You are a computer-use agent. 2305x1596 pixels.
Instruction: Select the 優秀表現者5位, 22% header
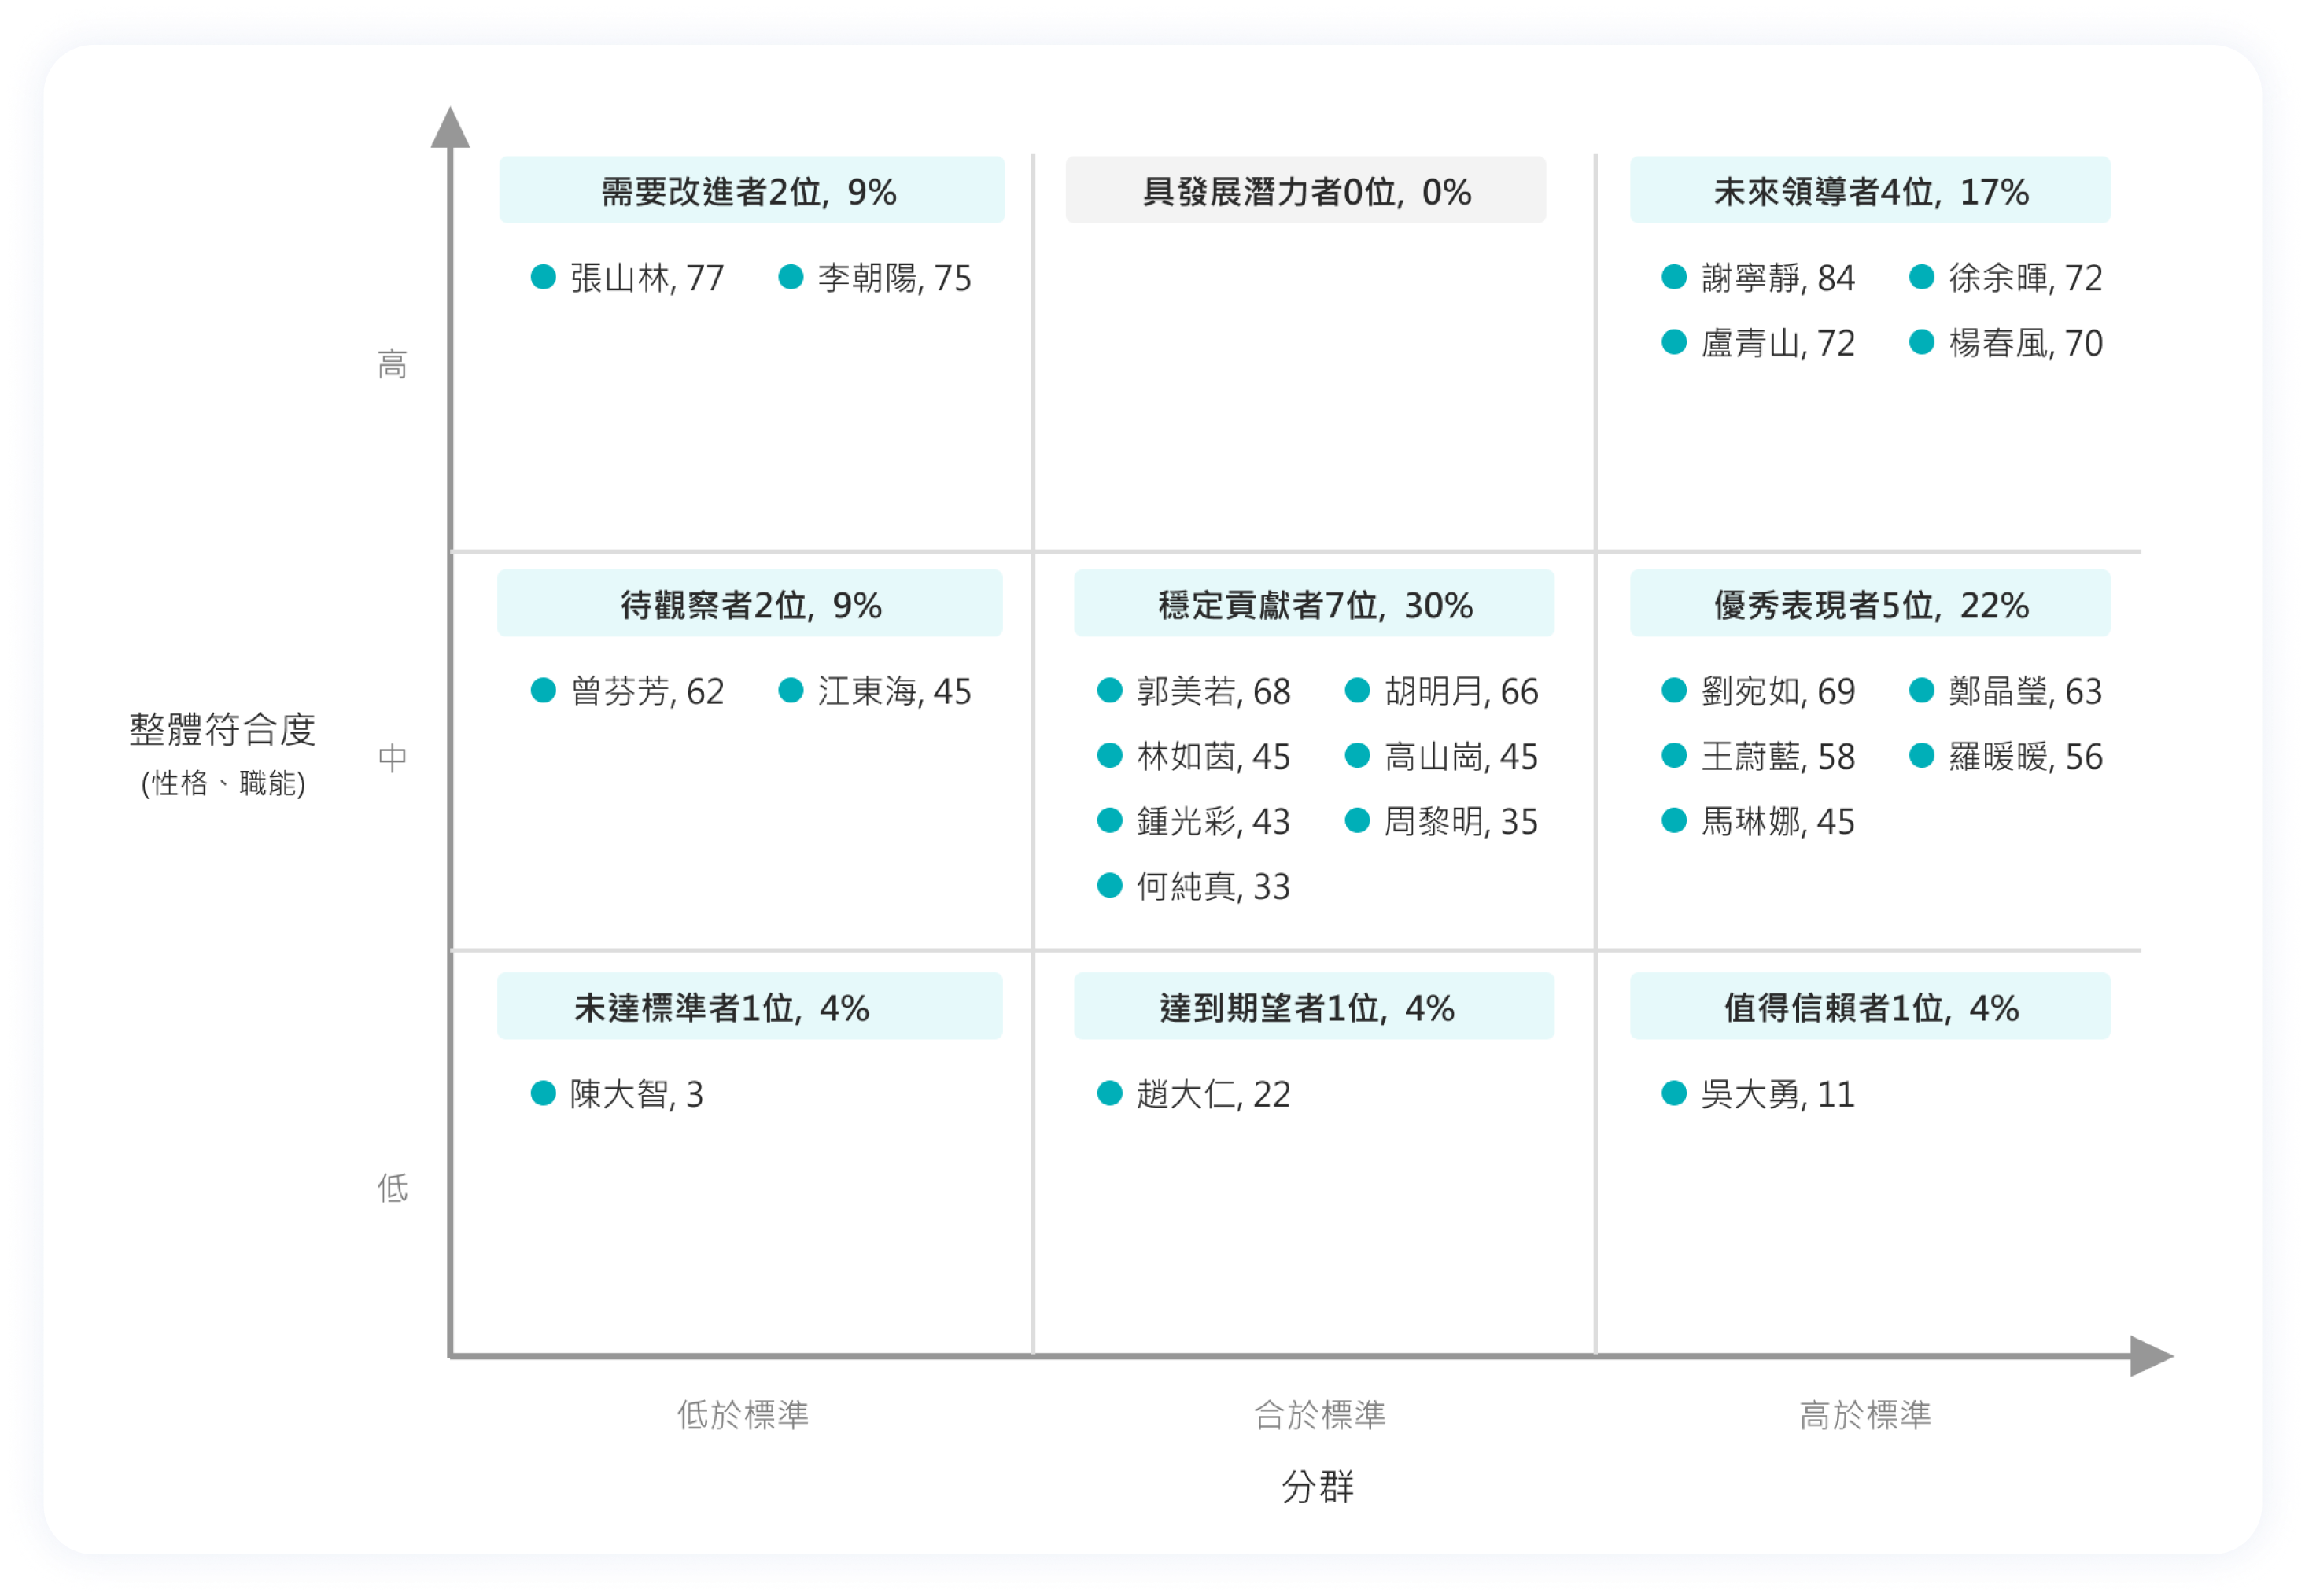point(1869,603)
